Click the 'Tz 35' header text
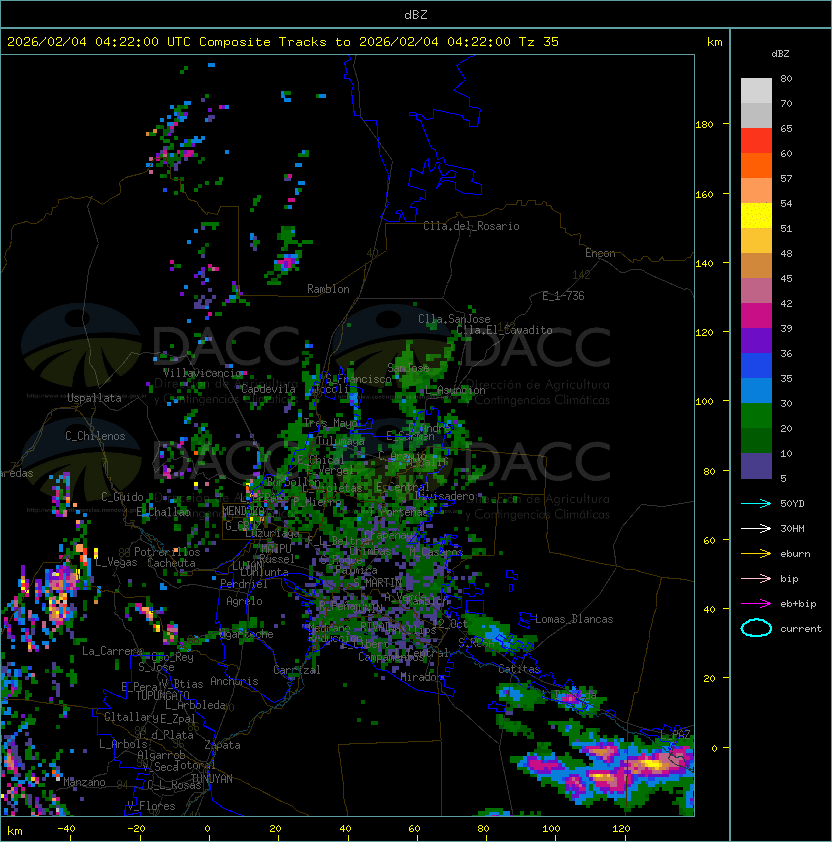The height and width of the screenshot is (842, 832). tap(539, 42)
